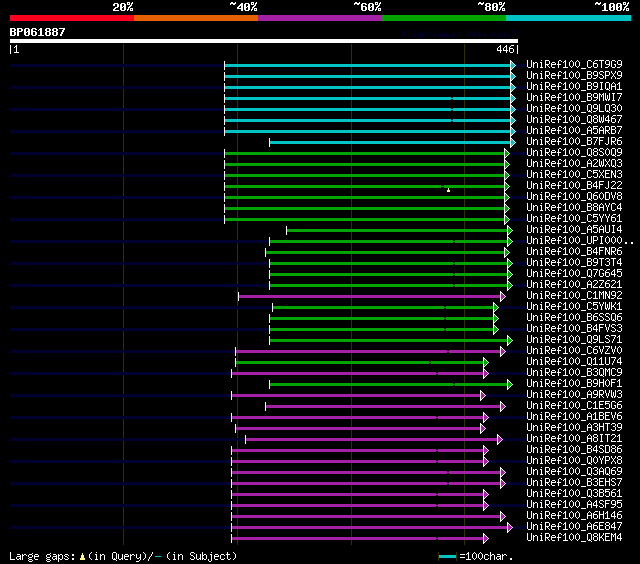Click the UniRef100_A5AUI4 label
640x564 pixels.
pos(574,230)
